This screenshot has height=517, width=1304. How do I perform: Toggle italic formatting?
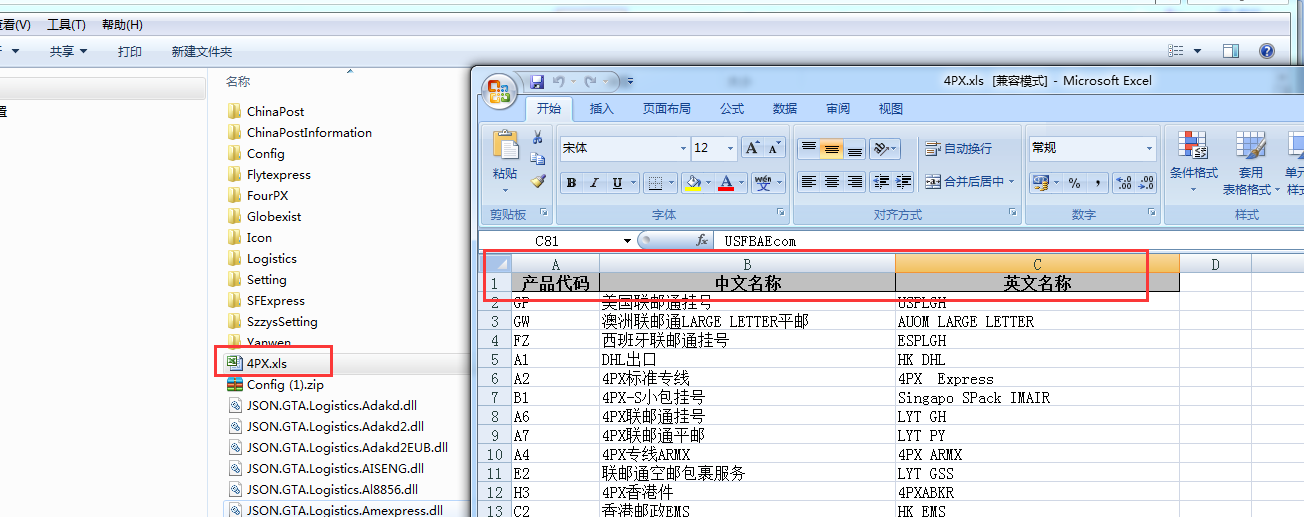point(594,182)
